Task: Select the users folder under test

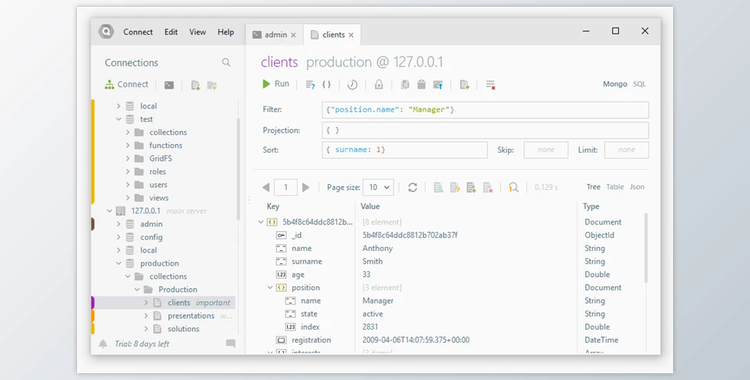Action: (158, 185)
